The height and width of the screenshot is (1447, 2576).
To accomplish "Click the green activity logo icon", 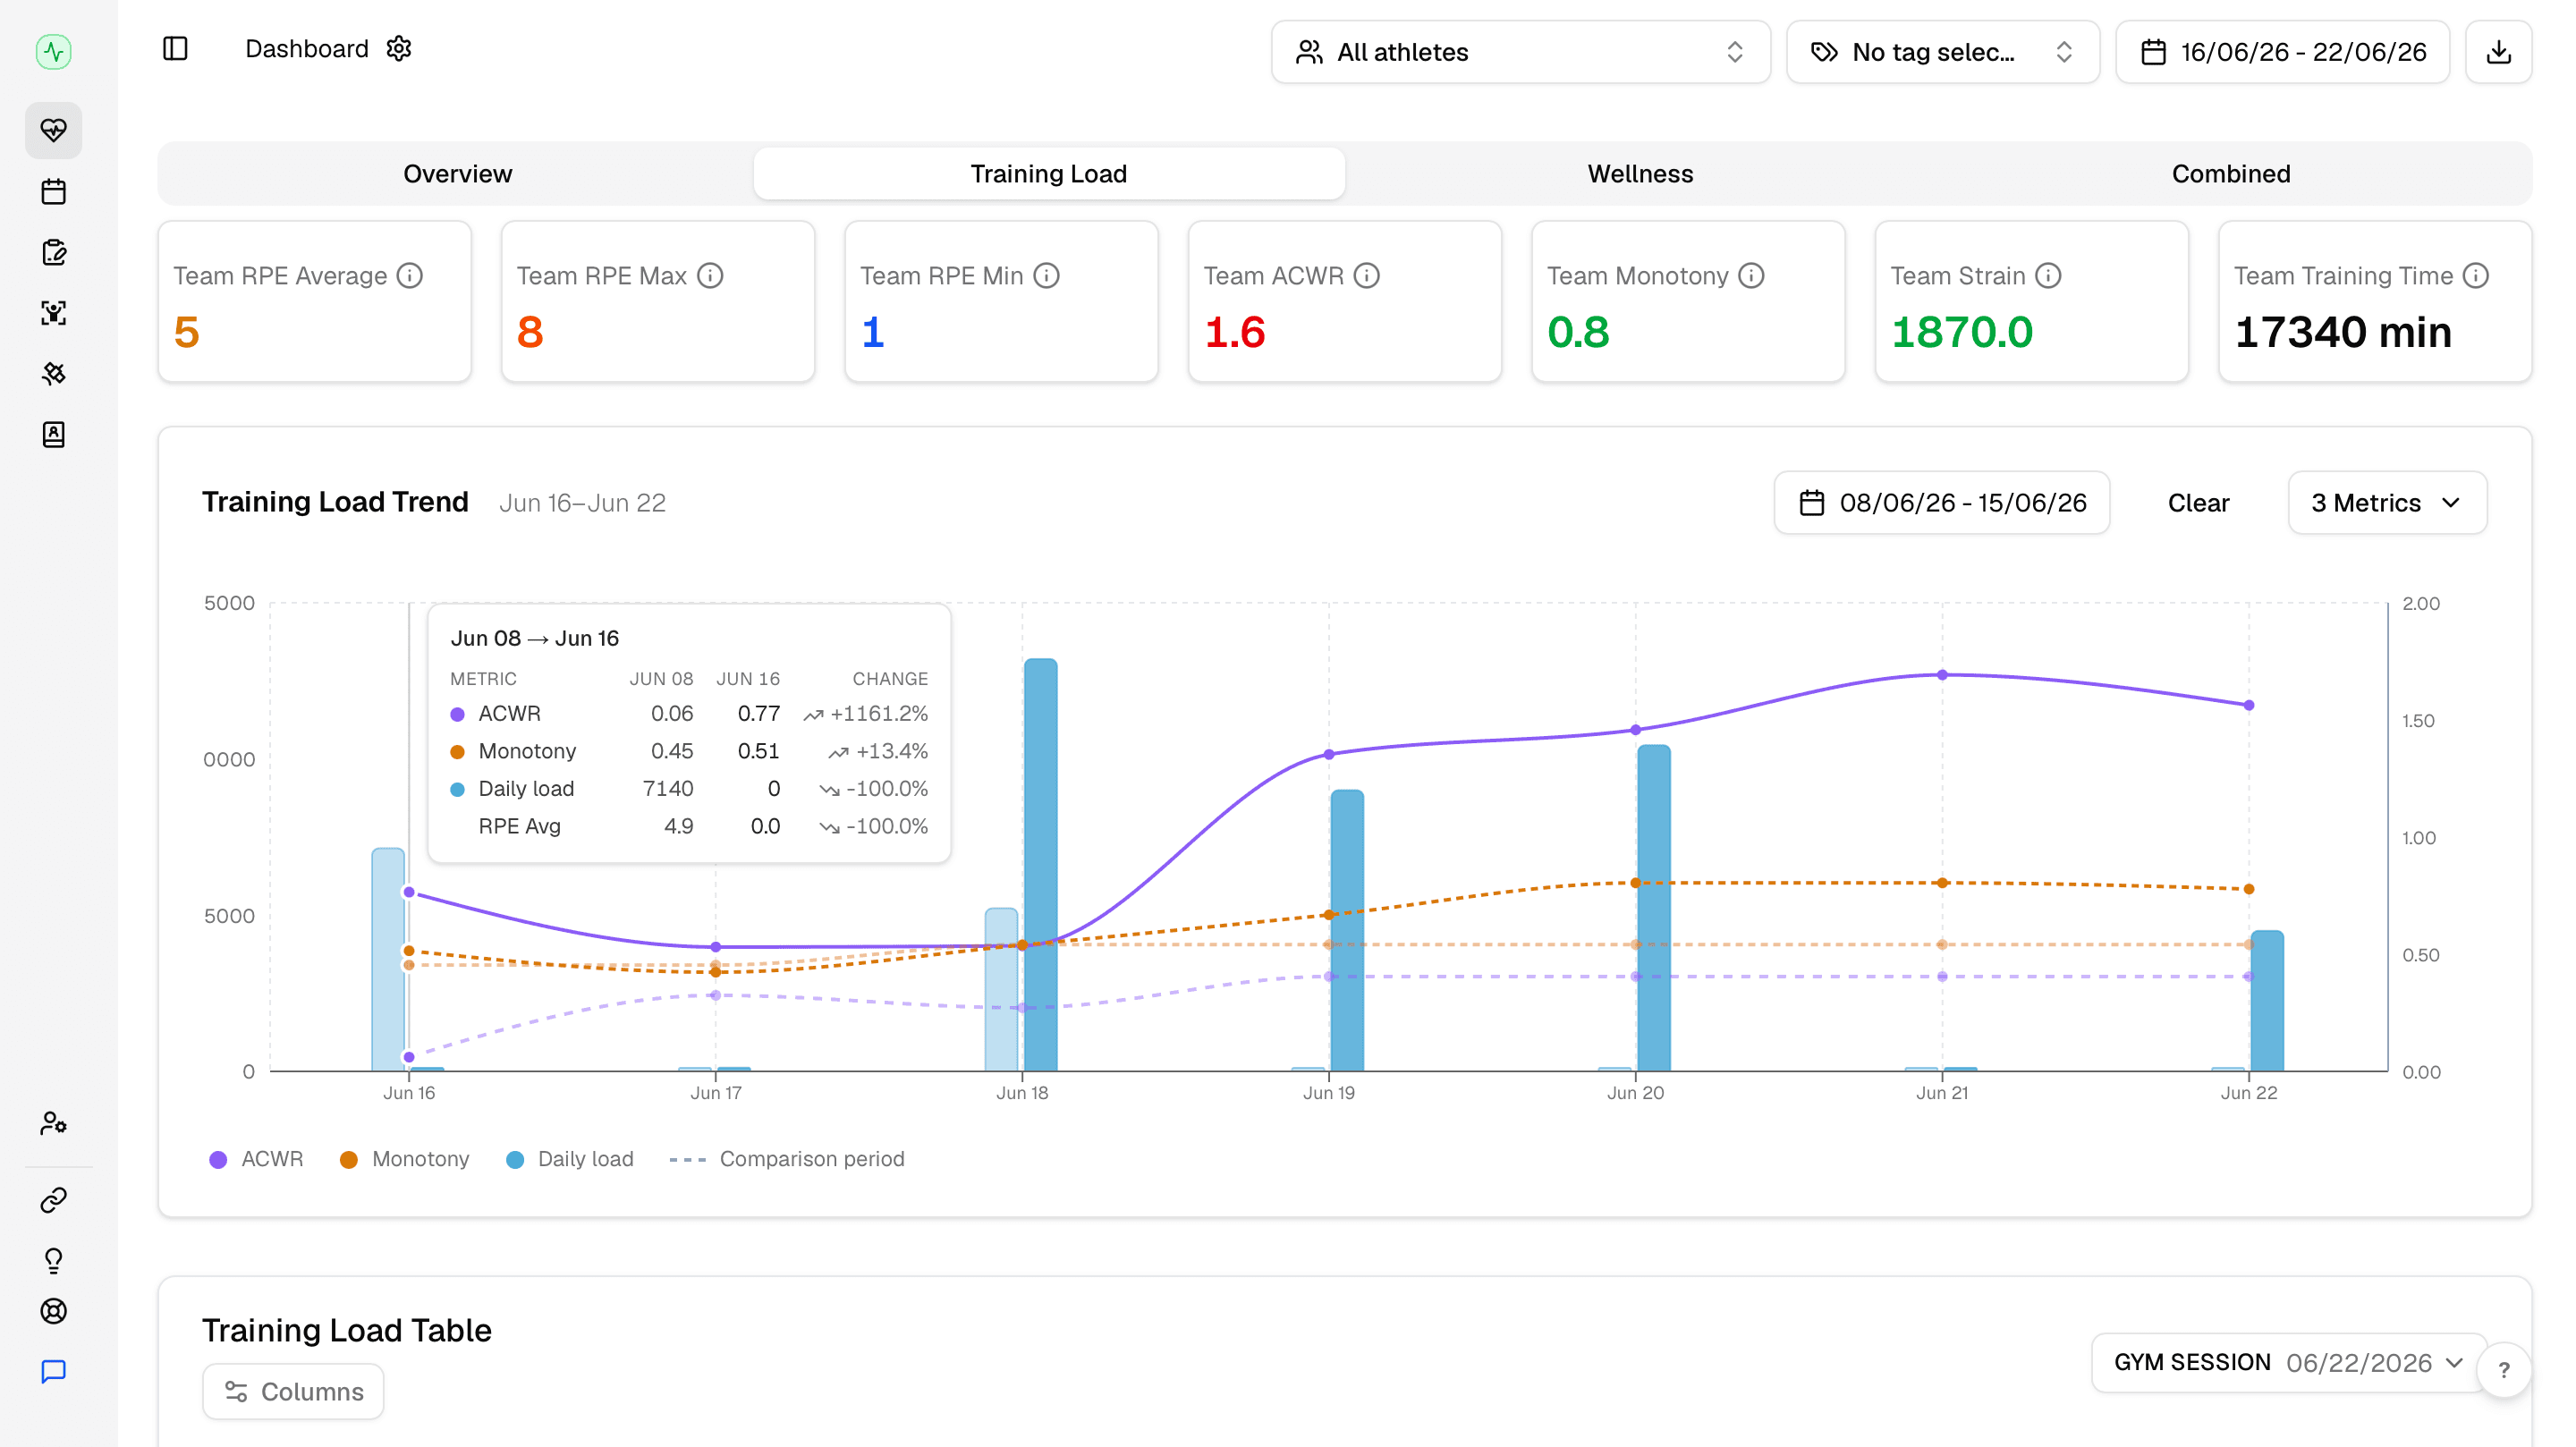I will click(x=53, y=51).
